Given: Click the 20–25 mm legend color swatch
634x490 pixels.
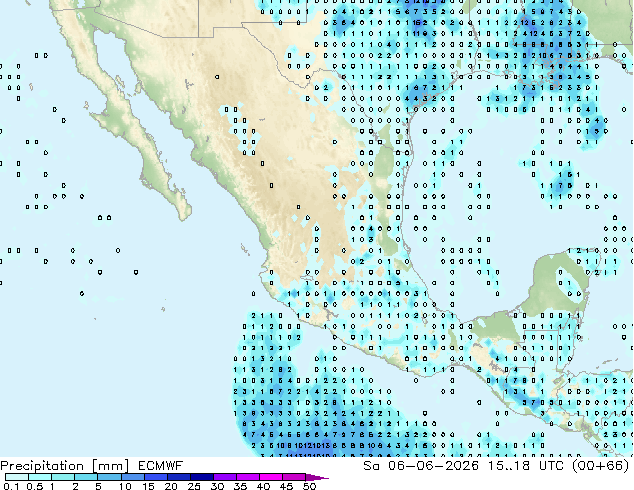Looking at the screenshot, I should 178,477.
